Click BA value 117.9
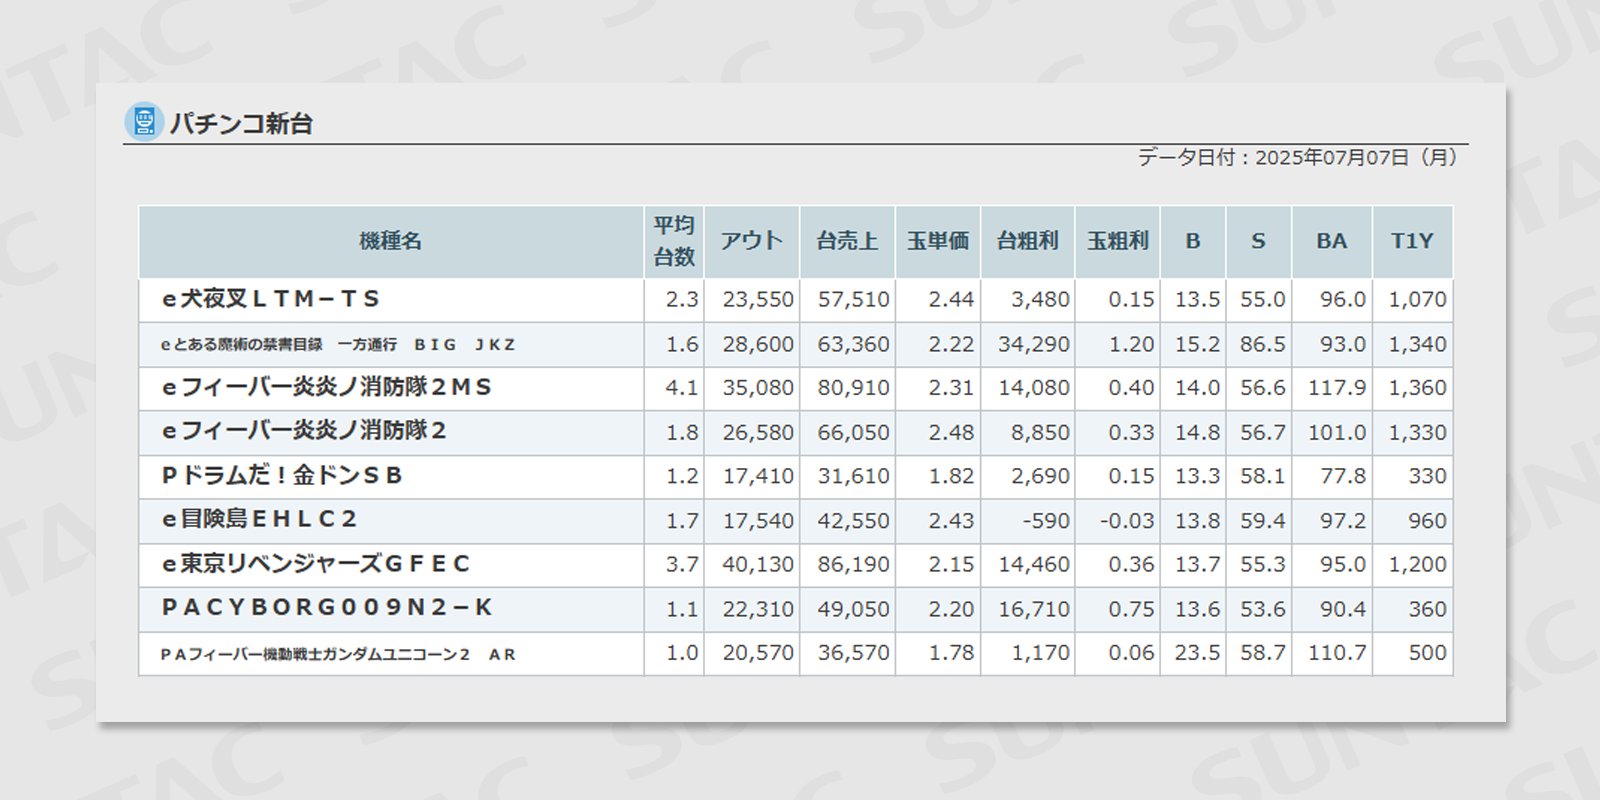The width and height of the screenshot is (1600, 800). (1337, 388)
